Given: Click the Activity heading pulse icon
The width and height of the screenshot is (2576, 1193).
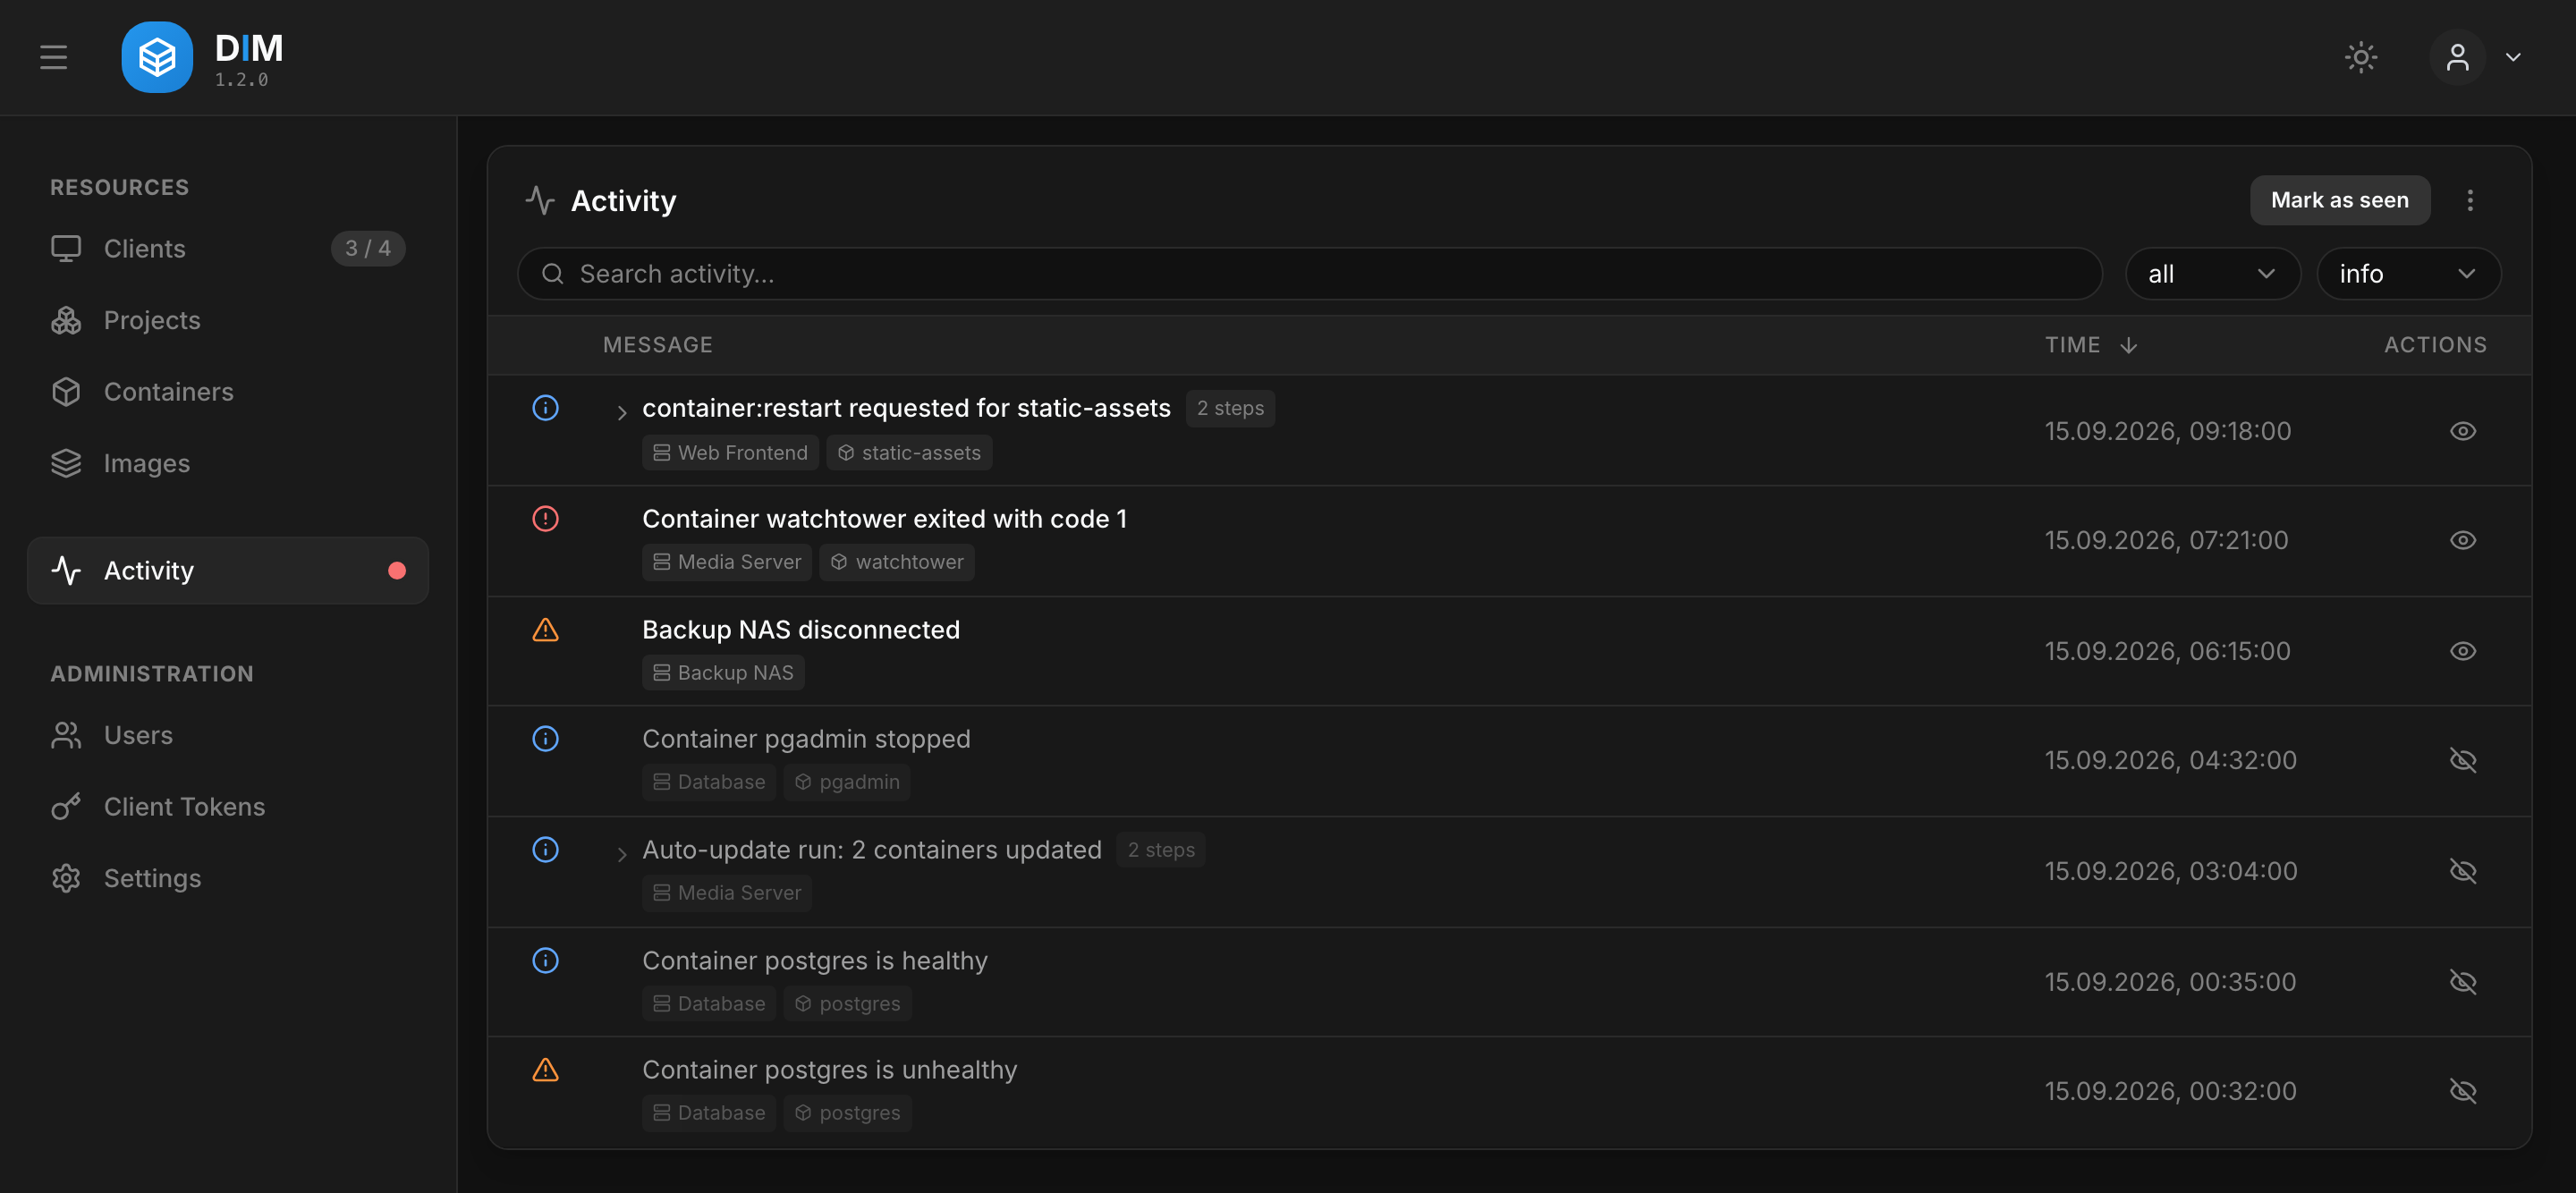Looking at the screenshot, I should click(x=540, y=200).
